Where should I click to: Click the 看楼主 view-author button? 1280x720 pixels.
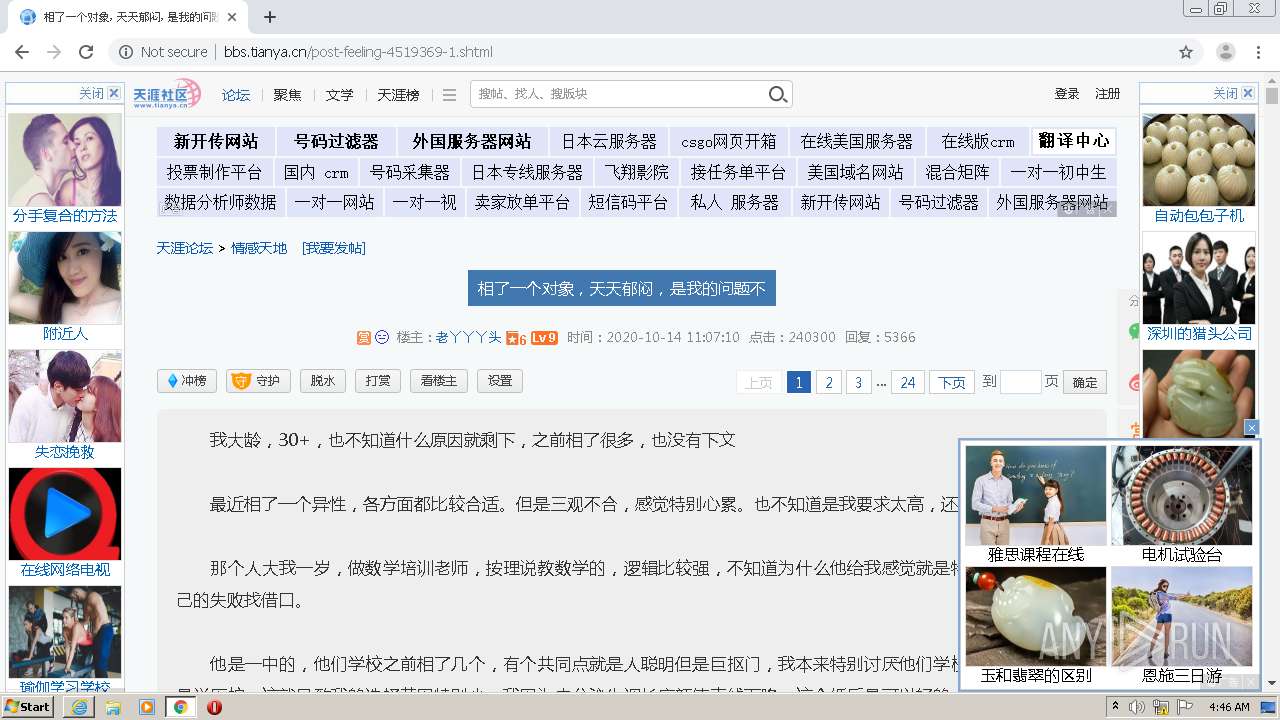pyautogui.click(x=439, y=381)
